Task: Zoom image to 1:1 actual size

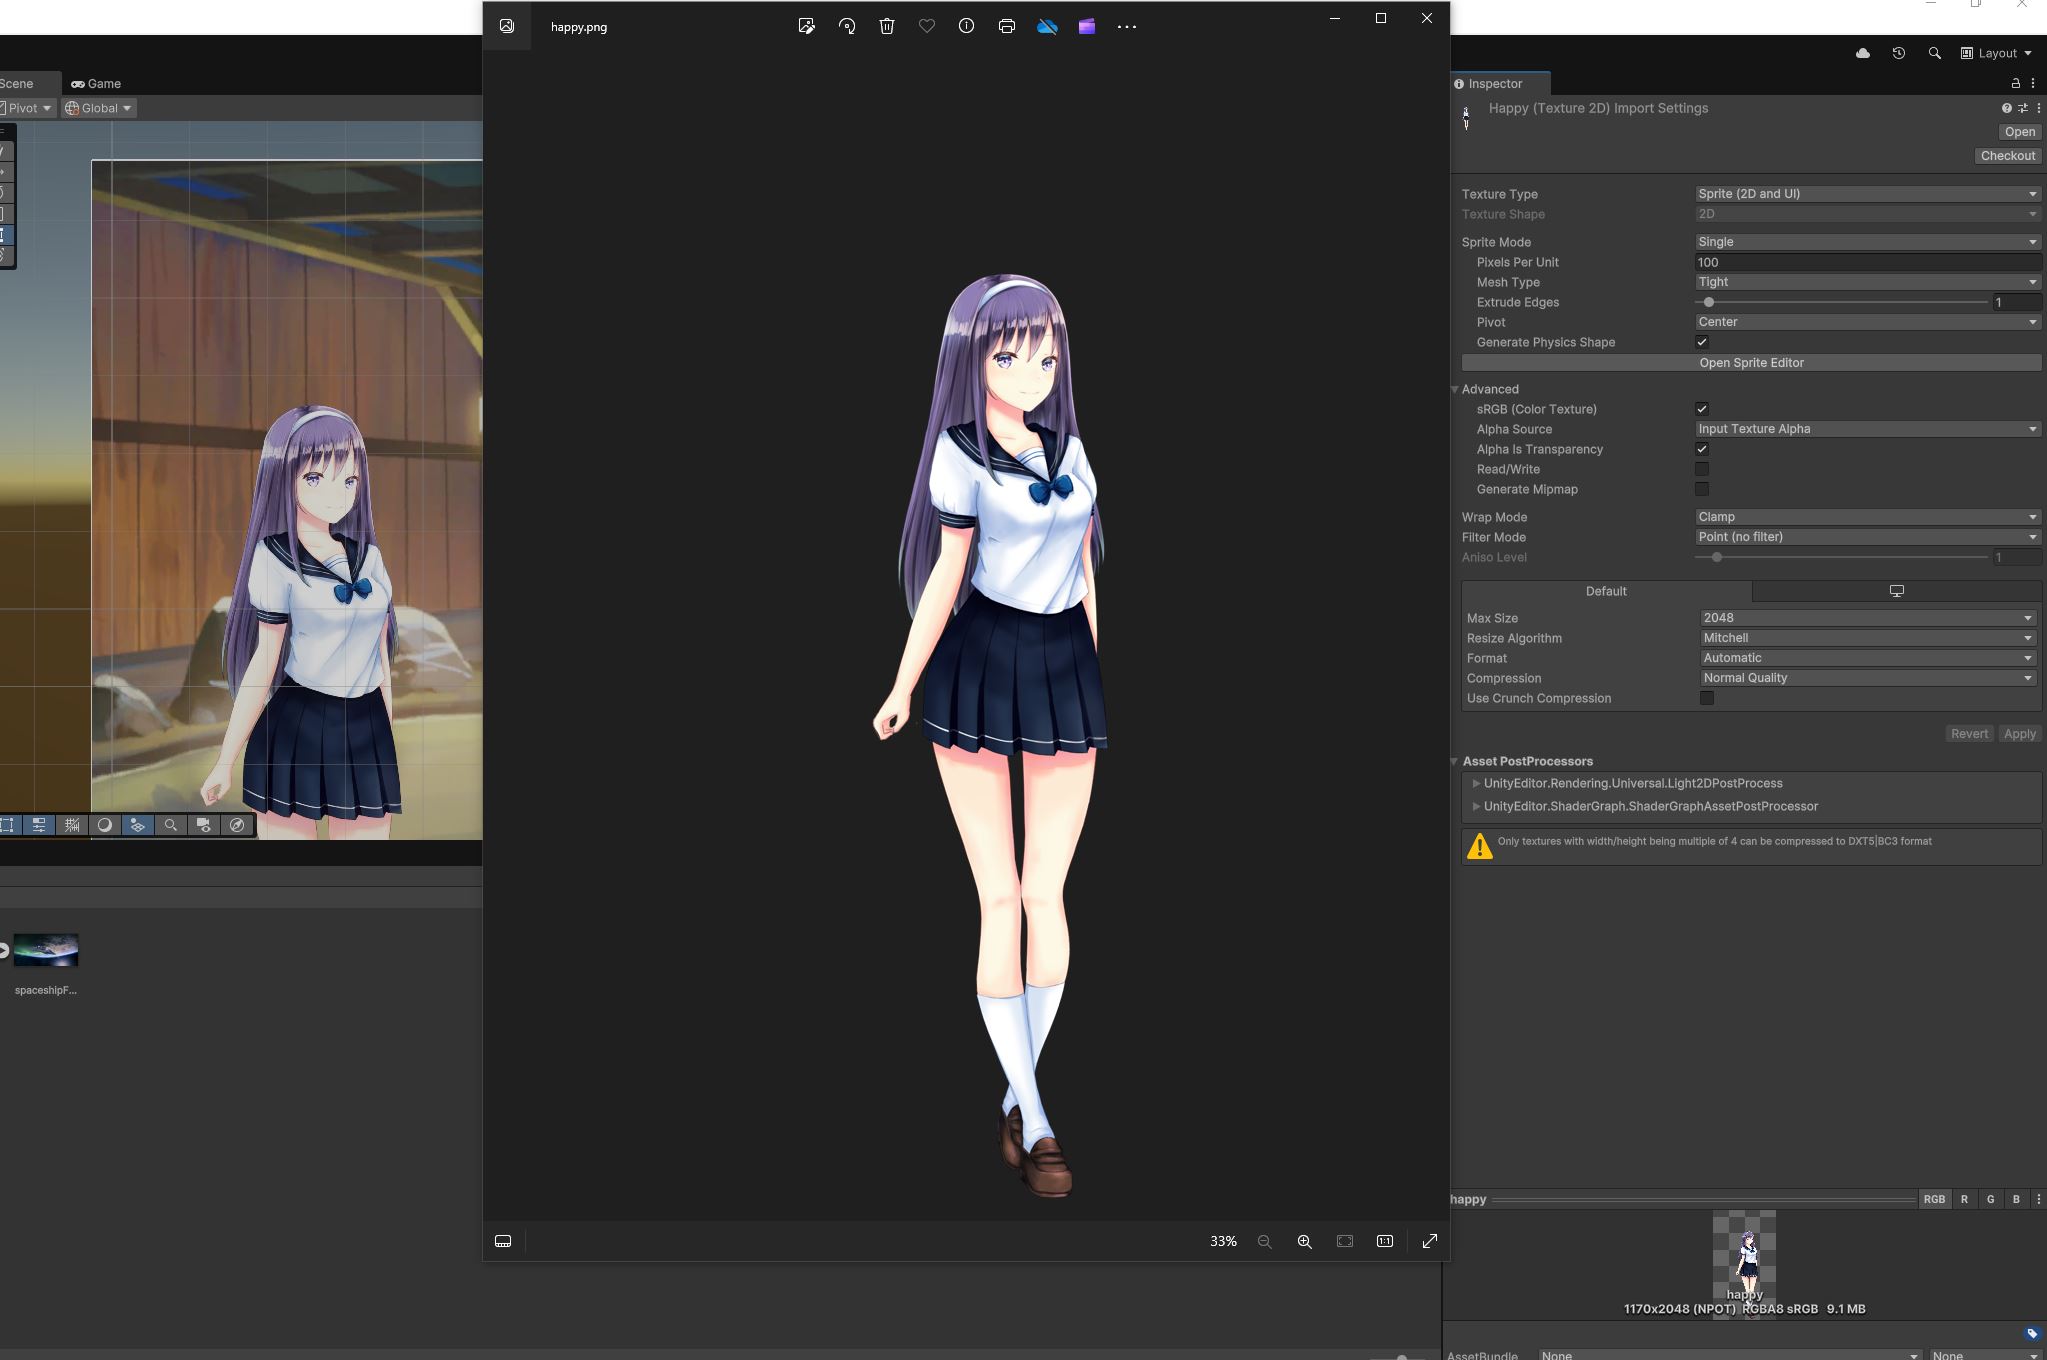Action: click(x=1384, y=1240)
